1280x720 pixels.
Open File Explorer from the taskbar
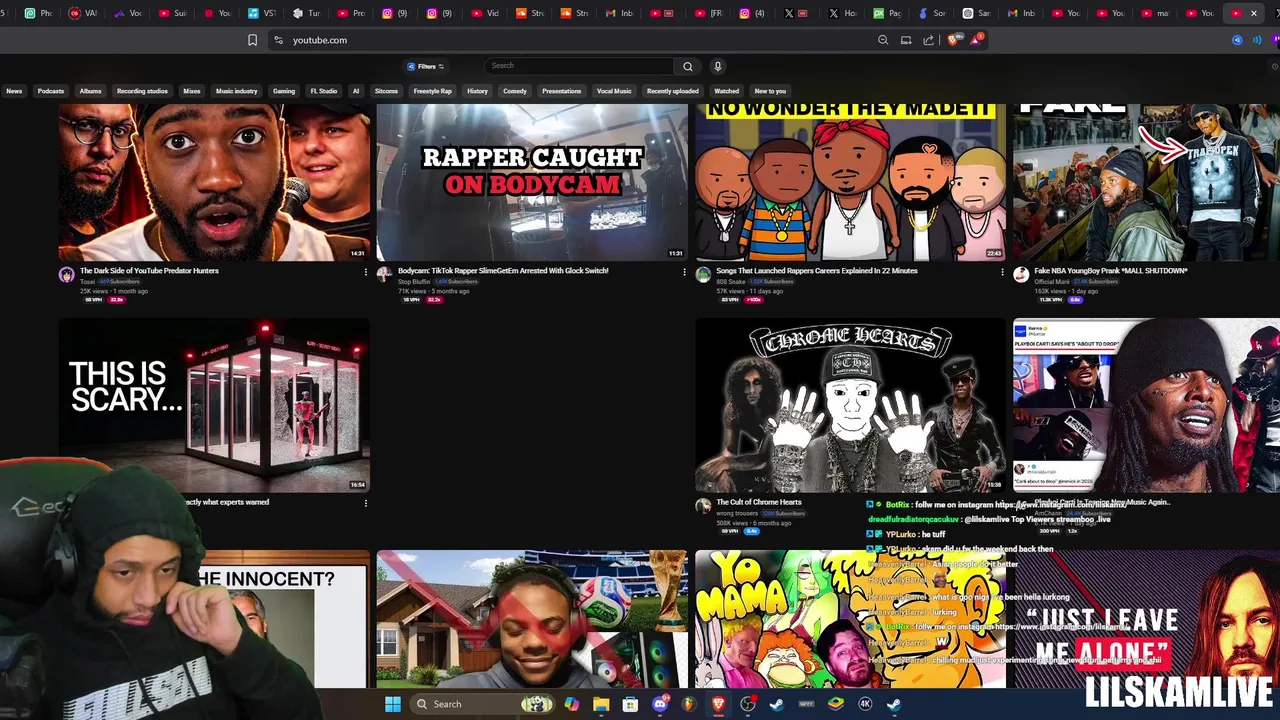601,704
